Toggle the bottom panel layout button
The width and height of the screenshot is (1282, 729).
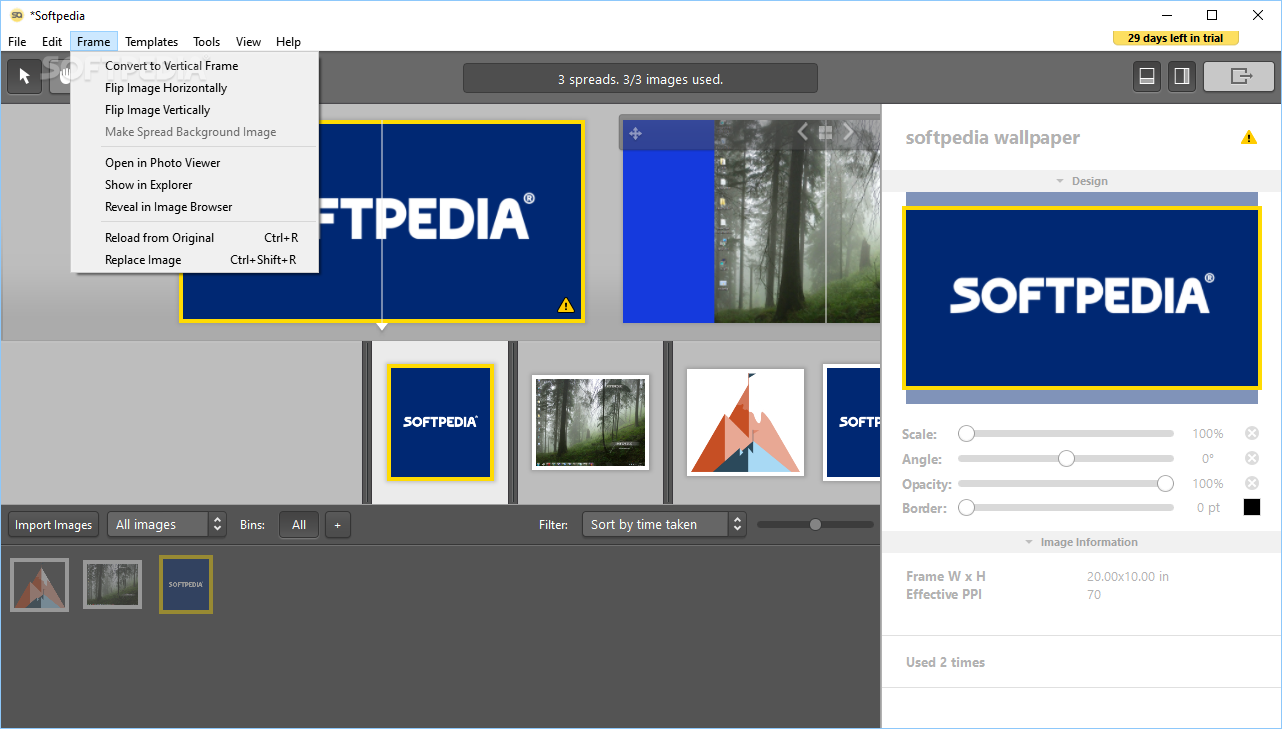click(x=1147, y=76)
